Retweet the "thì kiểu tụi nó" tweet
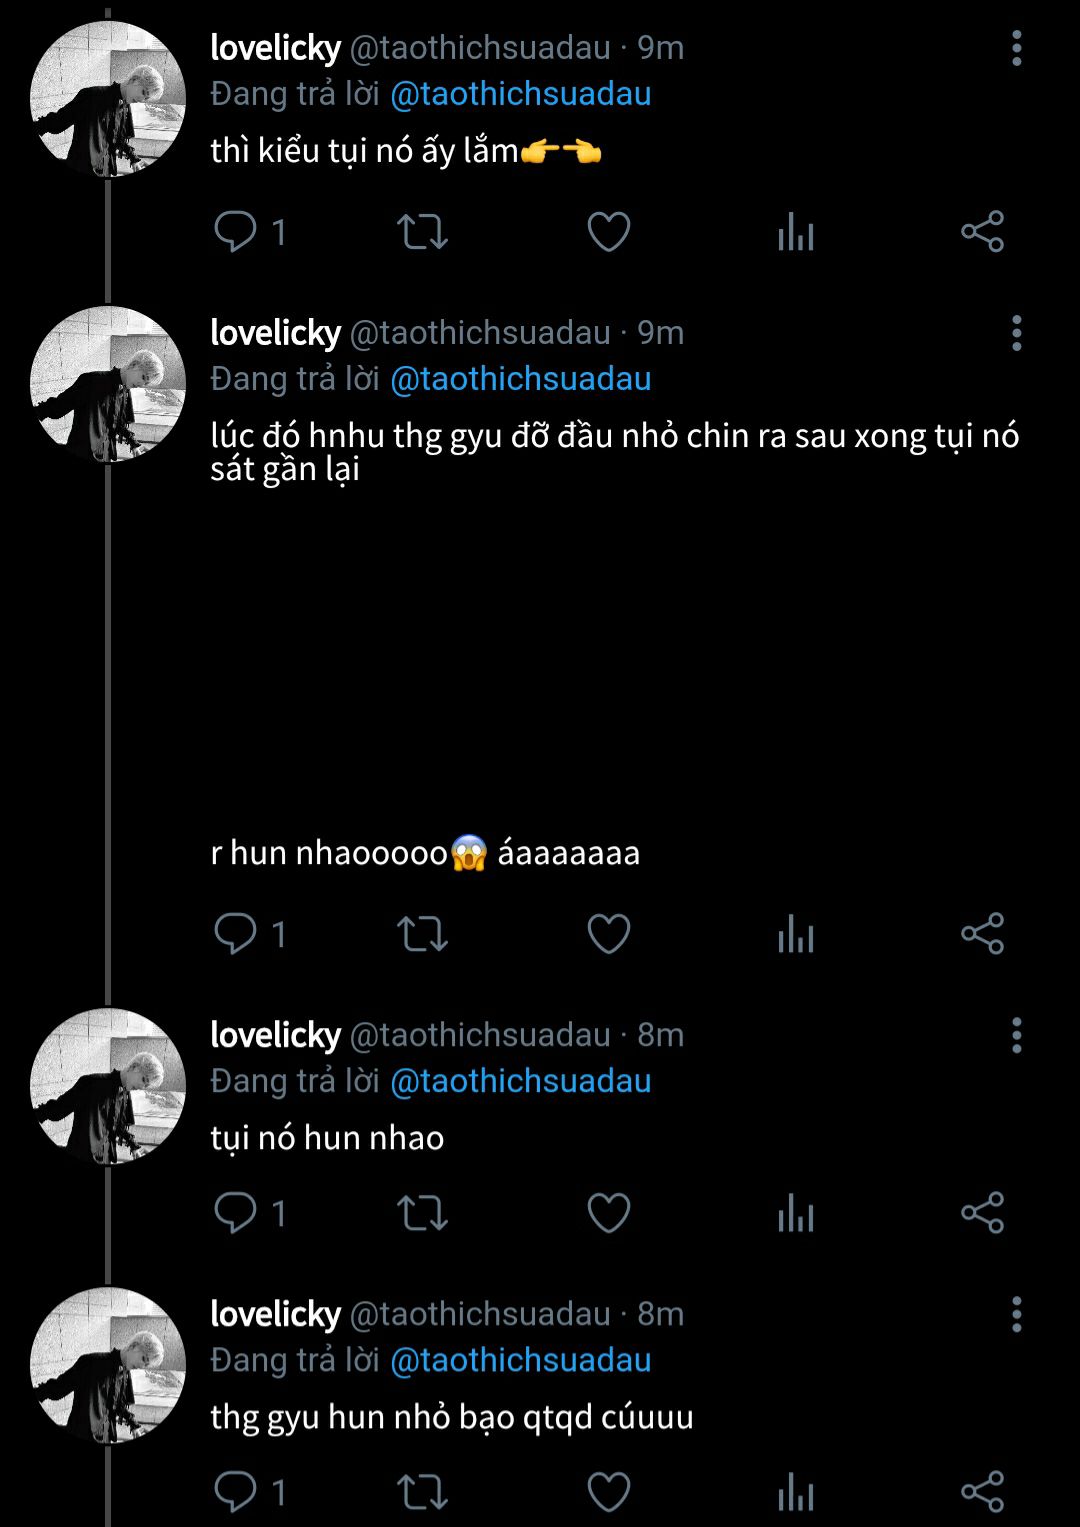 422,232
